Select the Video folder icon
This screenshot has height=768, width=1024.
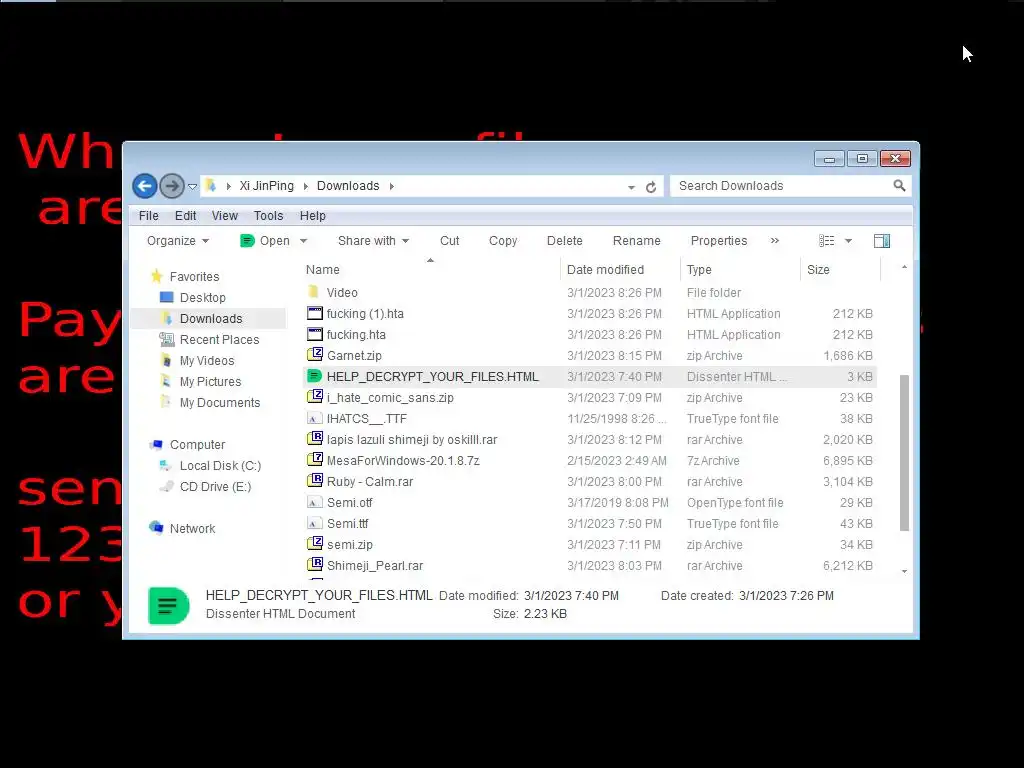(x=314, y=291)
